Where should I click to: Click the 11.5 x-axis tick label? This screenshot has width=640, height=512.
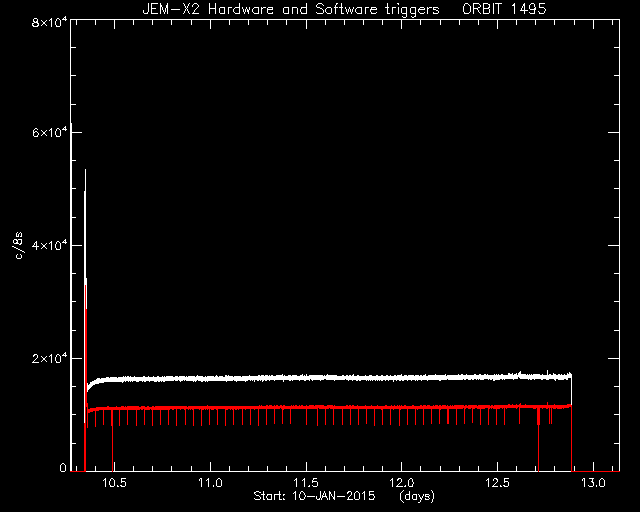pos(306,483)
